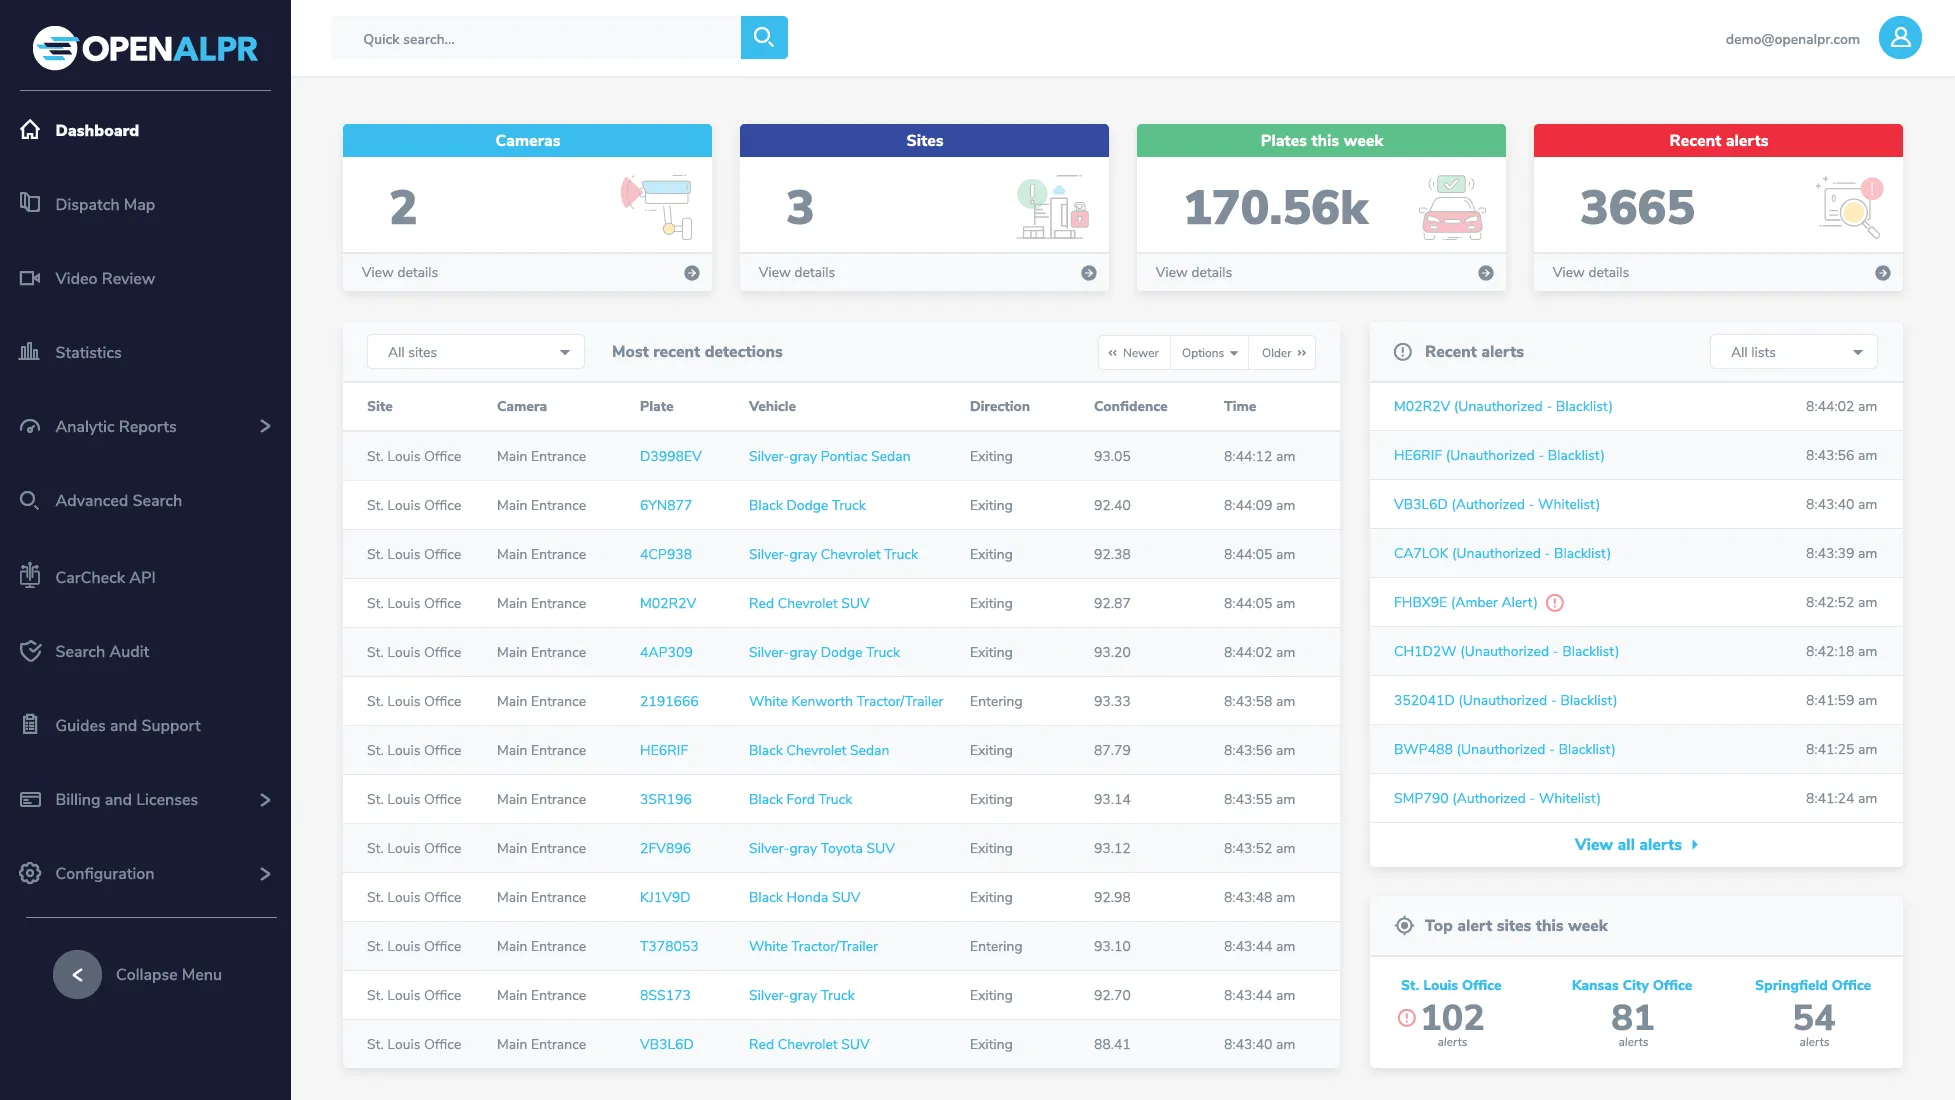Click the Video Review camera icon
Image resolution: width=1955 pixels, height=1100 pixels.
30,278
